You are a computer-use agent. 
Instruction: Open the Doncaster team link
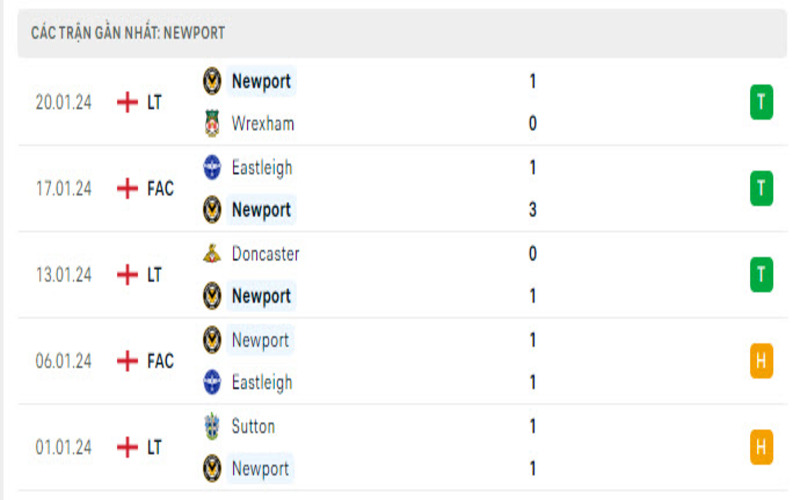click(x=265, y=254)
